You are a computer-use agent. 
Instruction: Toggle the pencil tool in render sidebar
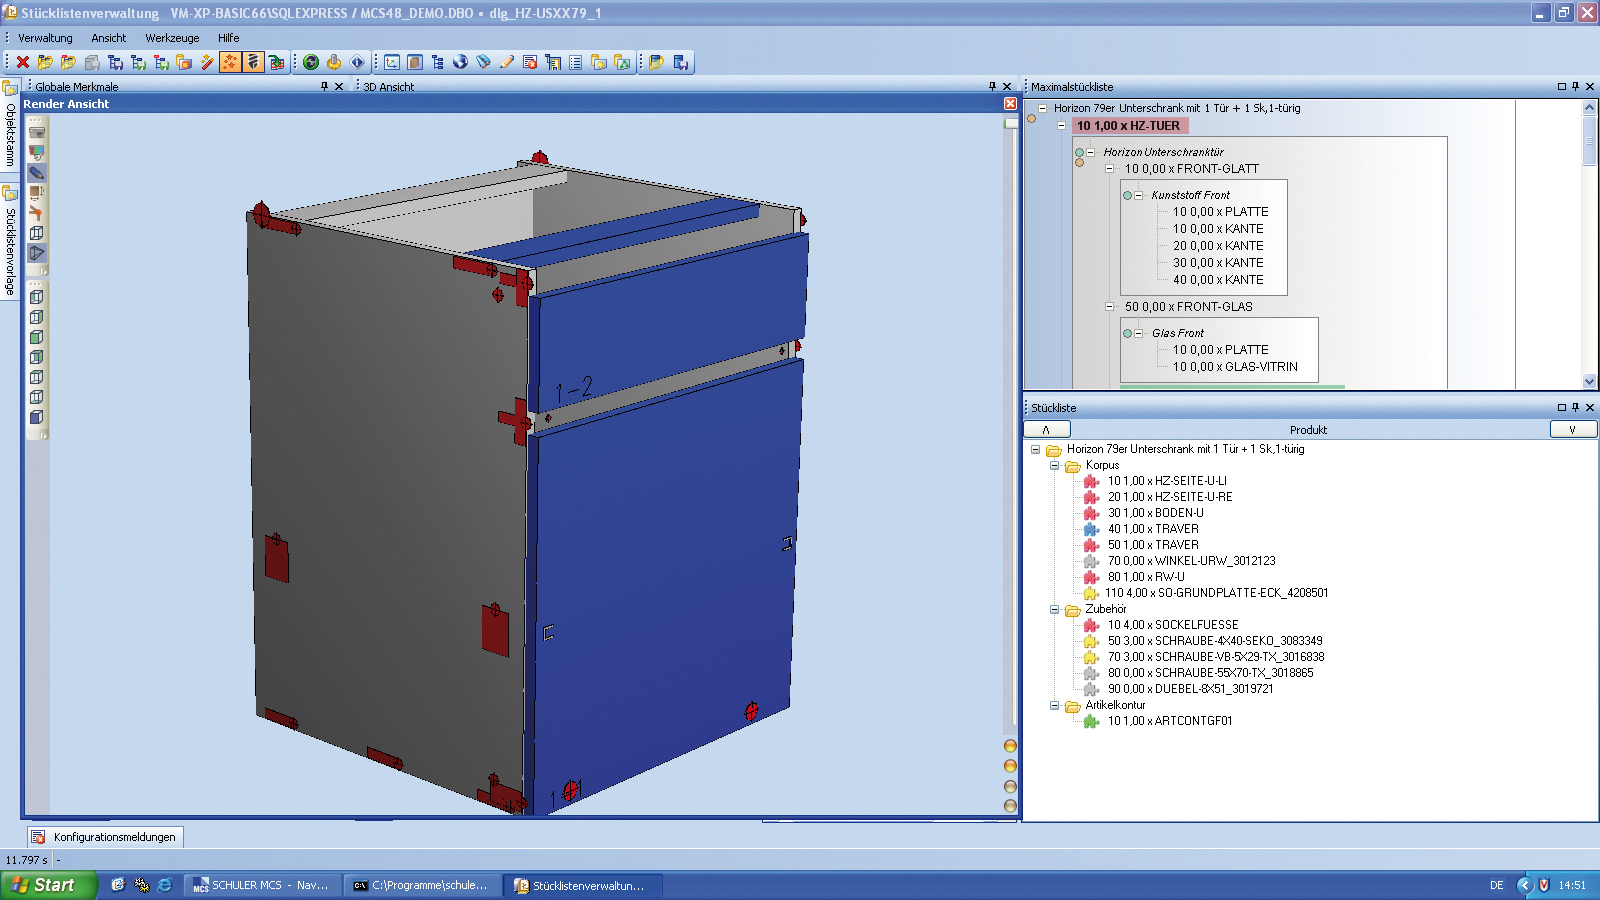pyautogui.click(x=37, y=172)
